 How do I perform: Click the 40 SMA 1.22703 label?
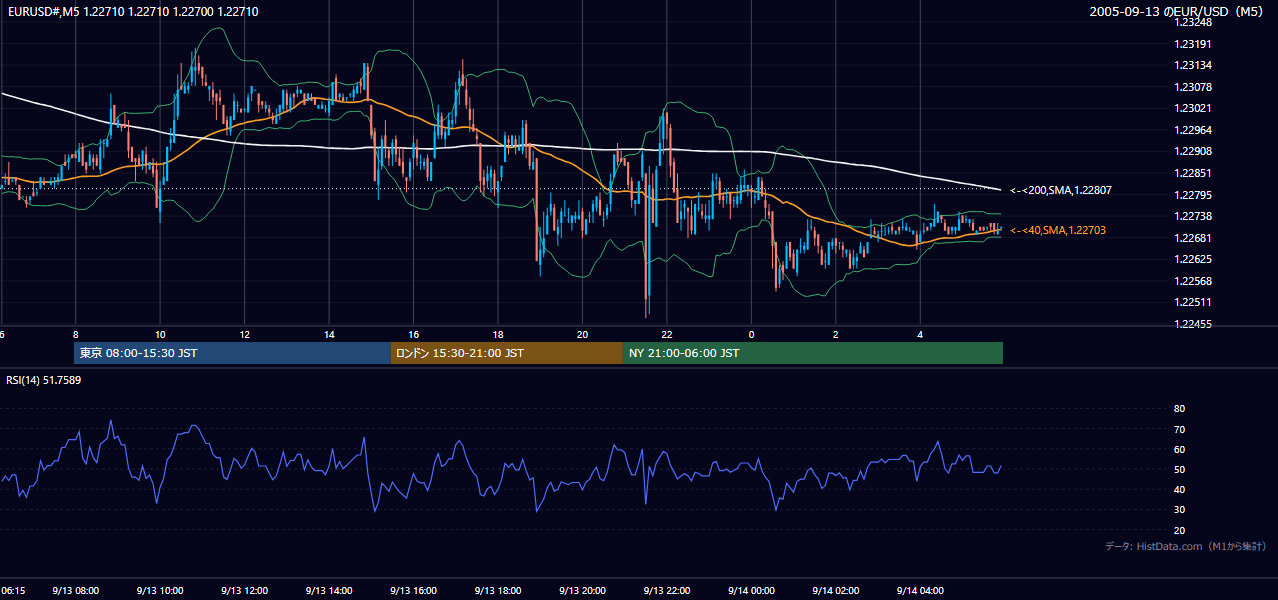[1058, 230]
